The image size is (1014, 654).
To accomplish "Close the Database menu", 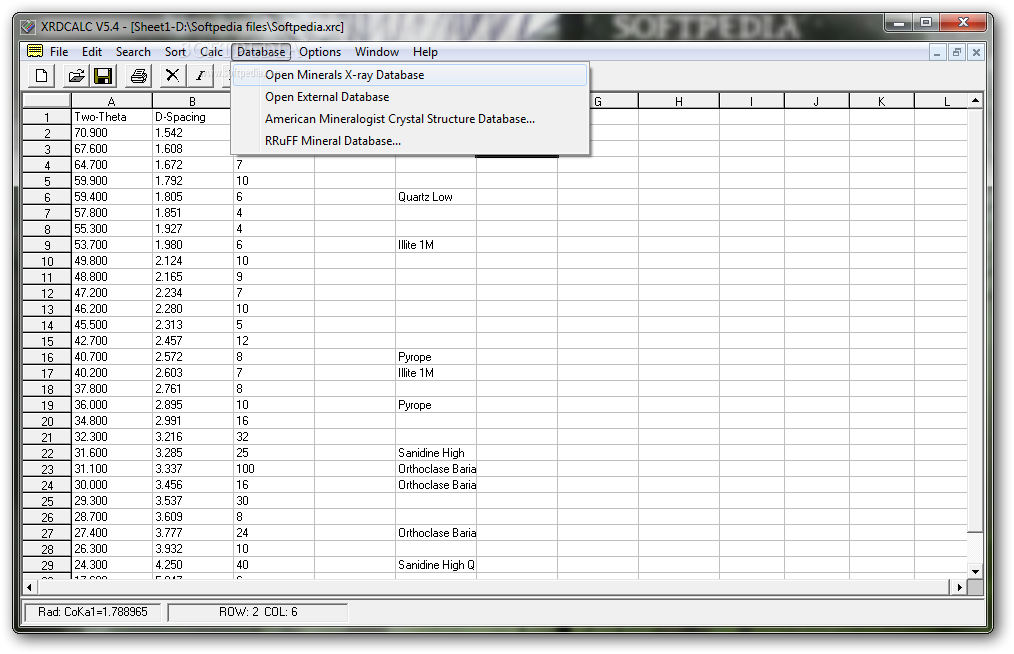I will pos(261,52).
